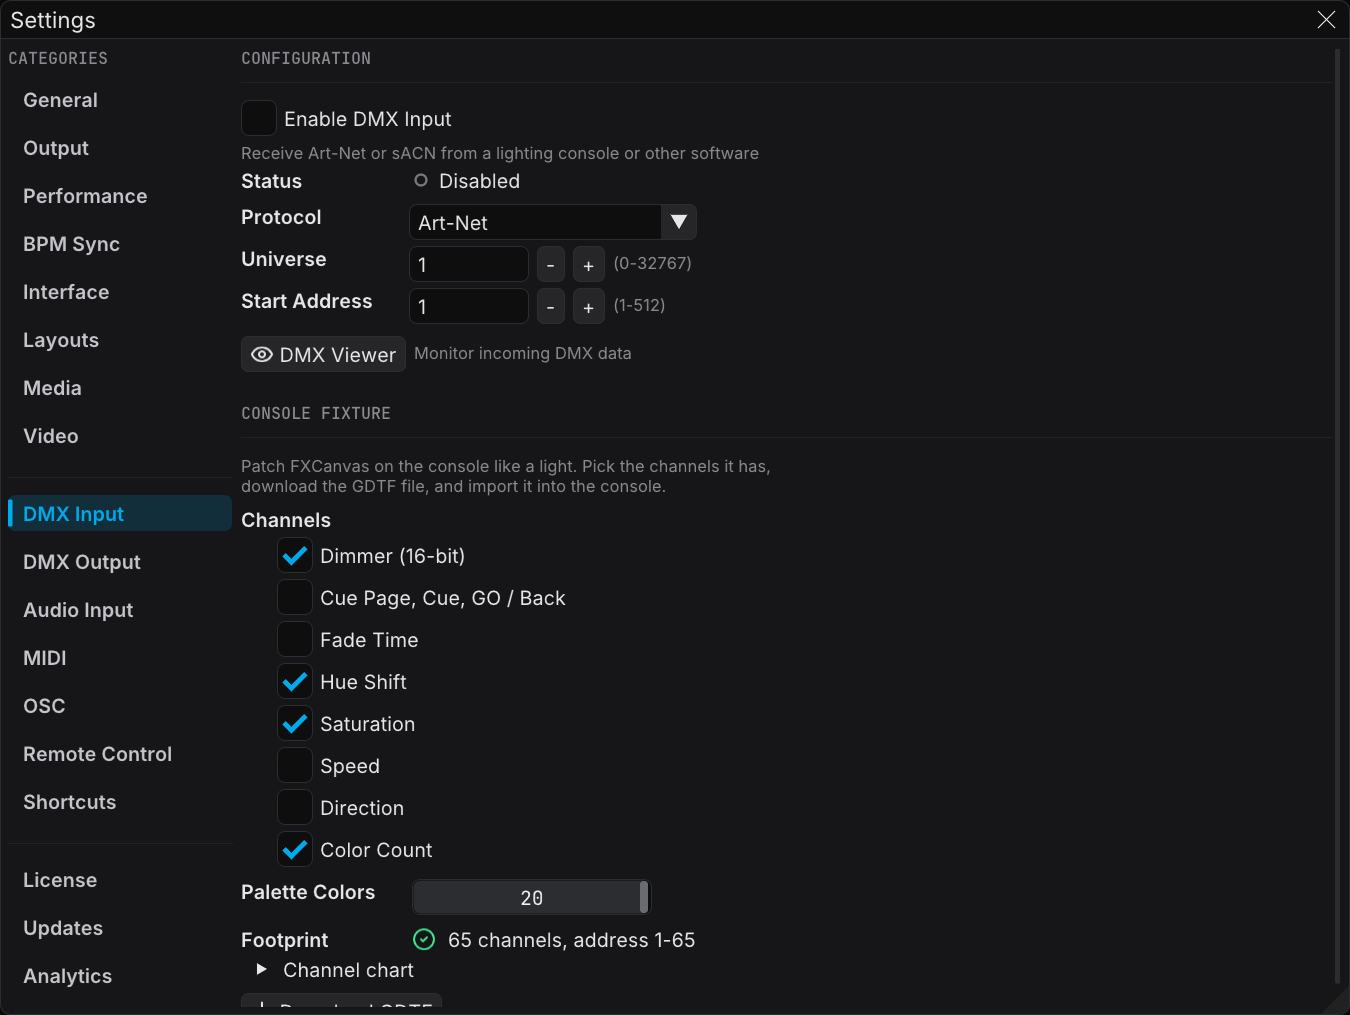Open the Analytics category
The height and width of the screenshot is (1015, 1350).
point(120,976)
